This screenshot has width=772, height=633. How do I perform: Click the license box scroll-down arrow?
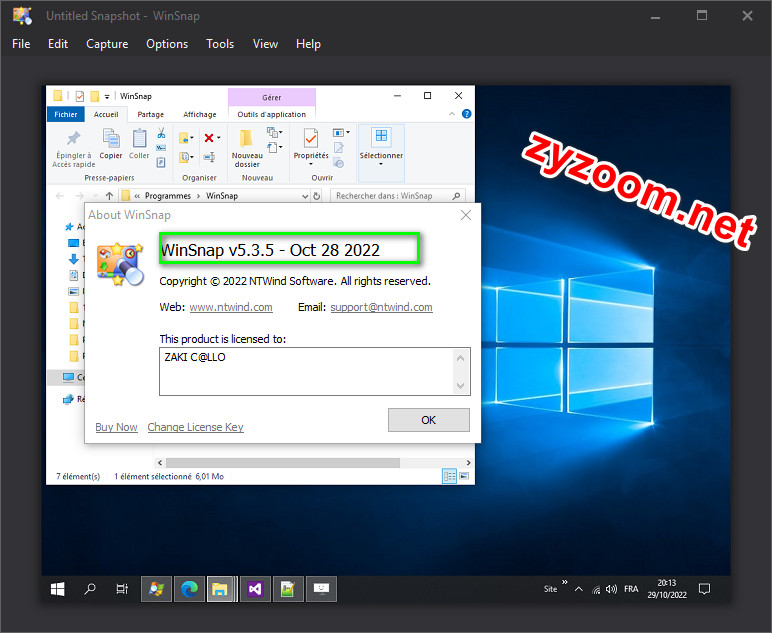(461, 385)
